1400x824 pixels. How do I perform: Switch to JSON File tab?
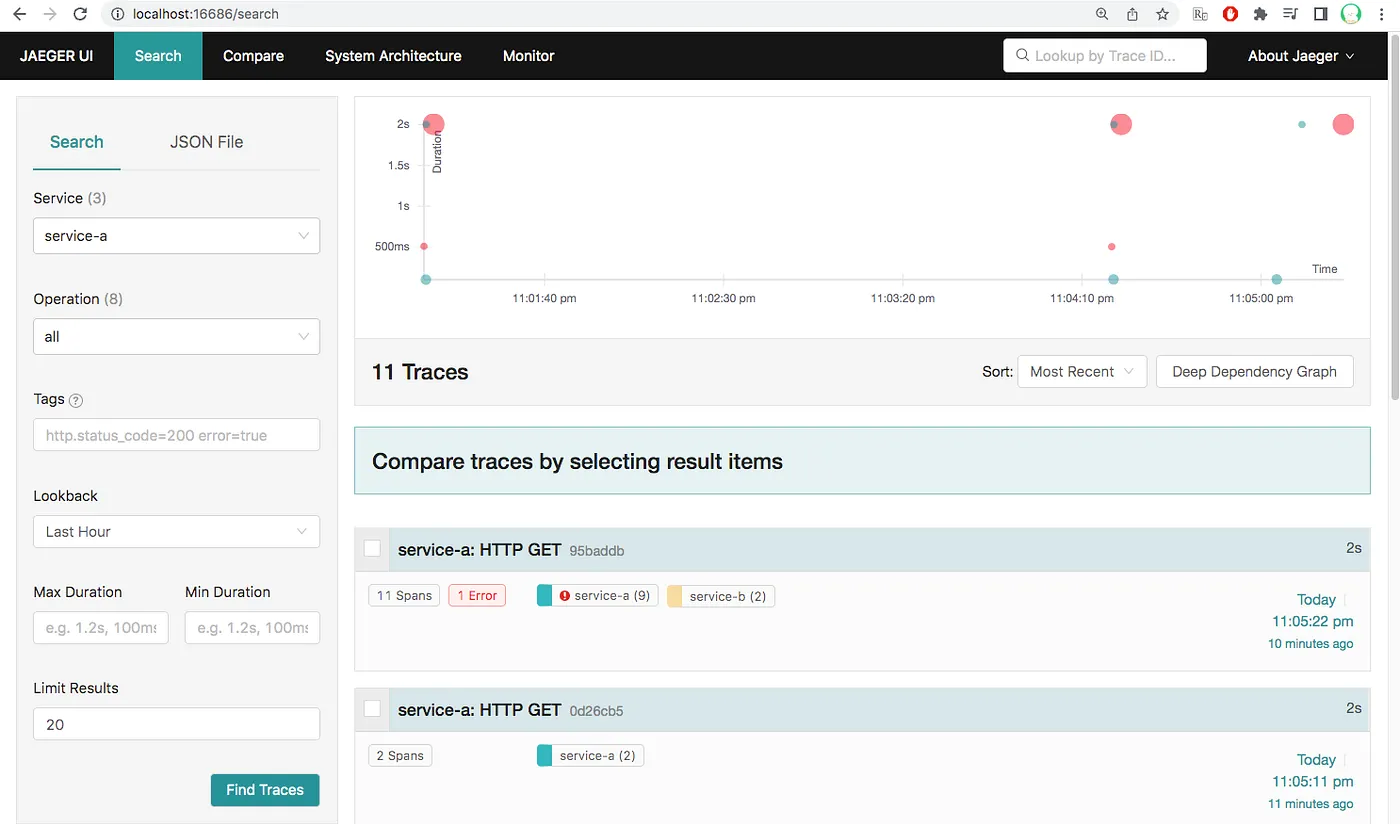pyautogui.click(x=206, y=142)
